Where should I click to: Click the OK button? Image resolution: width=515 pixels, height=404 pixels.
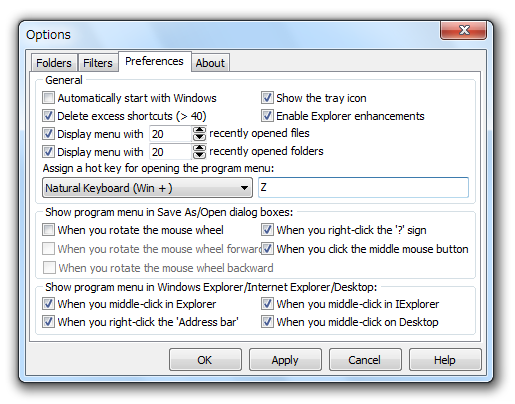[x=205, y=360]
